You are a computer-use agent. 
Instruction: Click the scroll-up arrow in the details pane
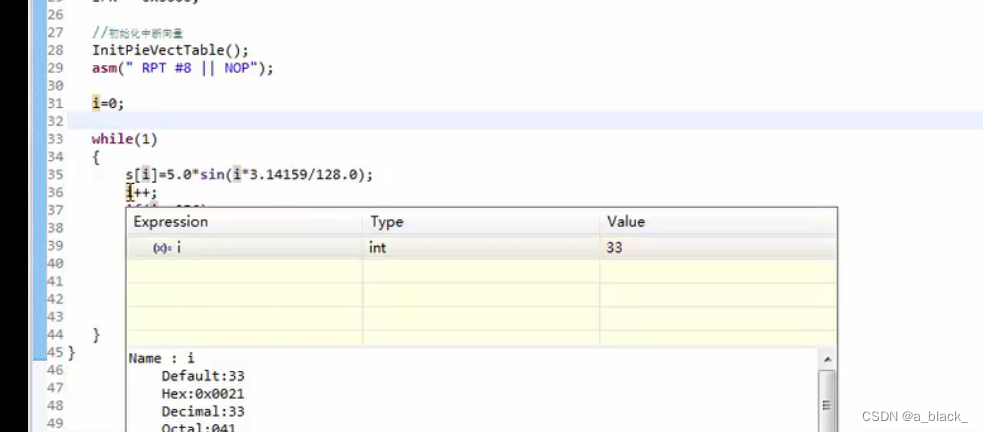[827, 360]
